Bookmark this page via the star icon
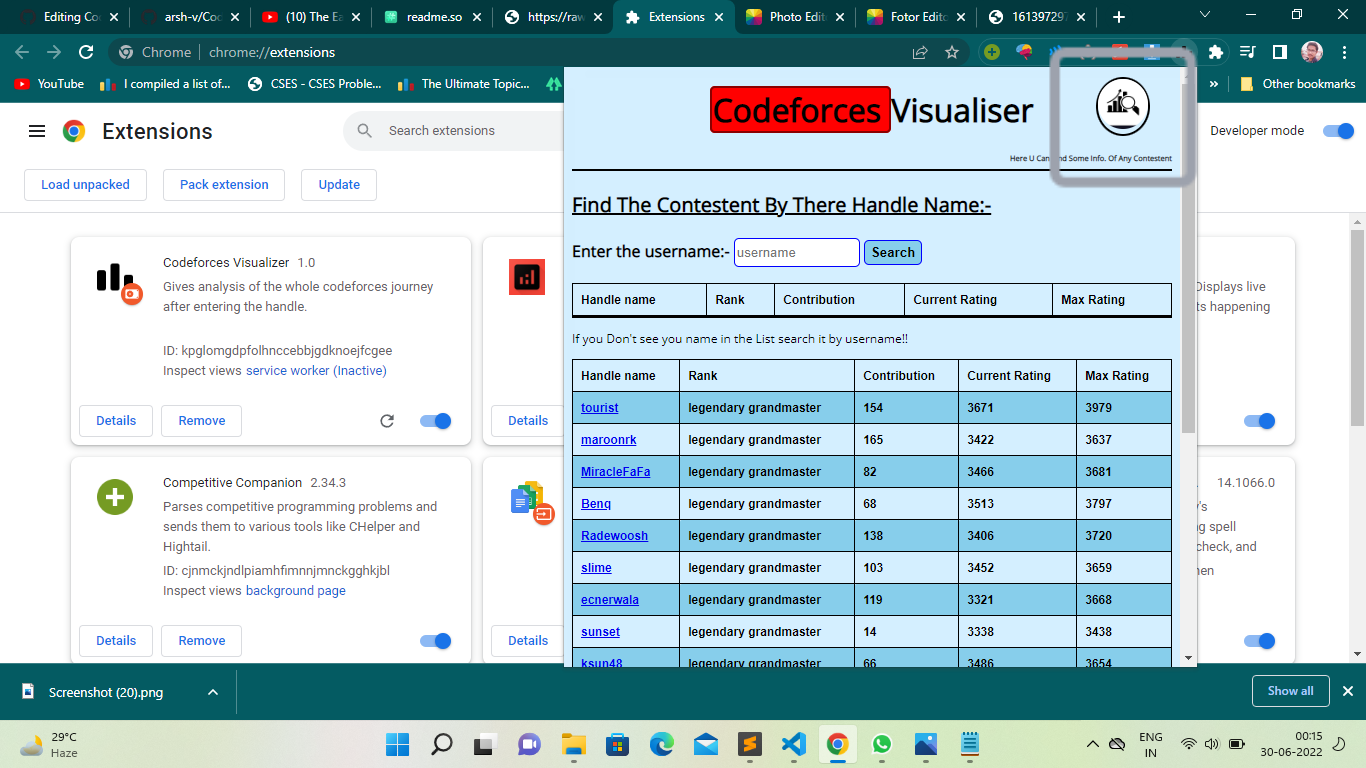Image resolution: width=1366 pixels, height=768 pixels. pyautogui.click(x=951, y=51)
